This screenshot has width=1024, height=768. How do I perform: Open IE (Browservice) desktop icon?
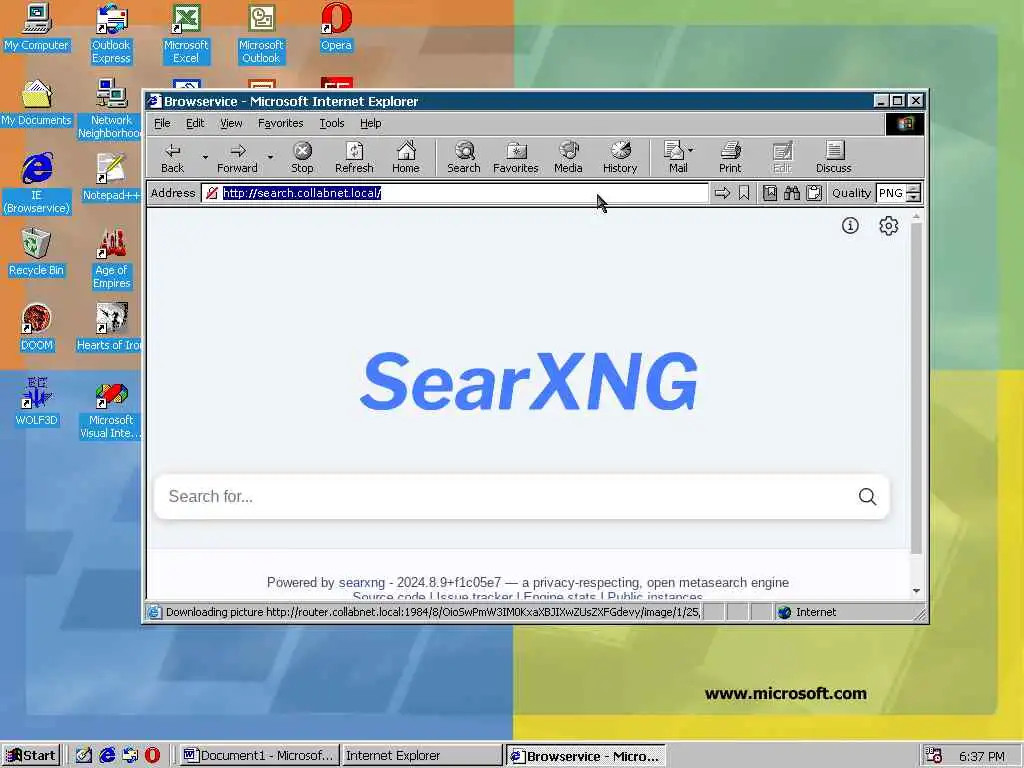pyautogui.click(x=36, y=184)
